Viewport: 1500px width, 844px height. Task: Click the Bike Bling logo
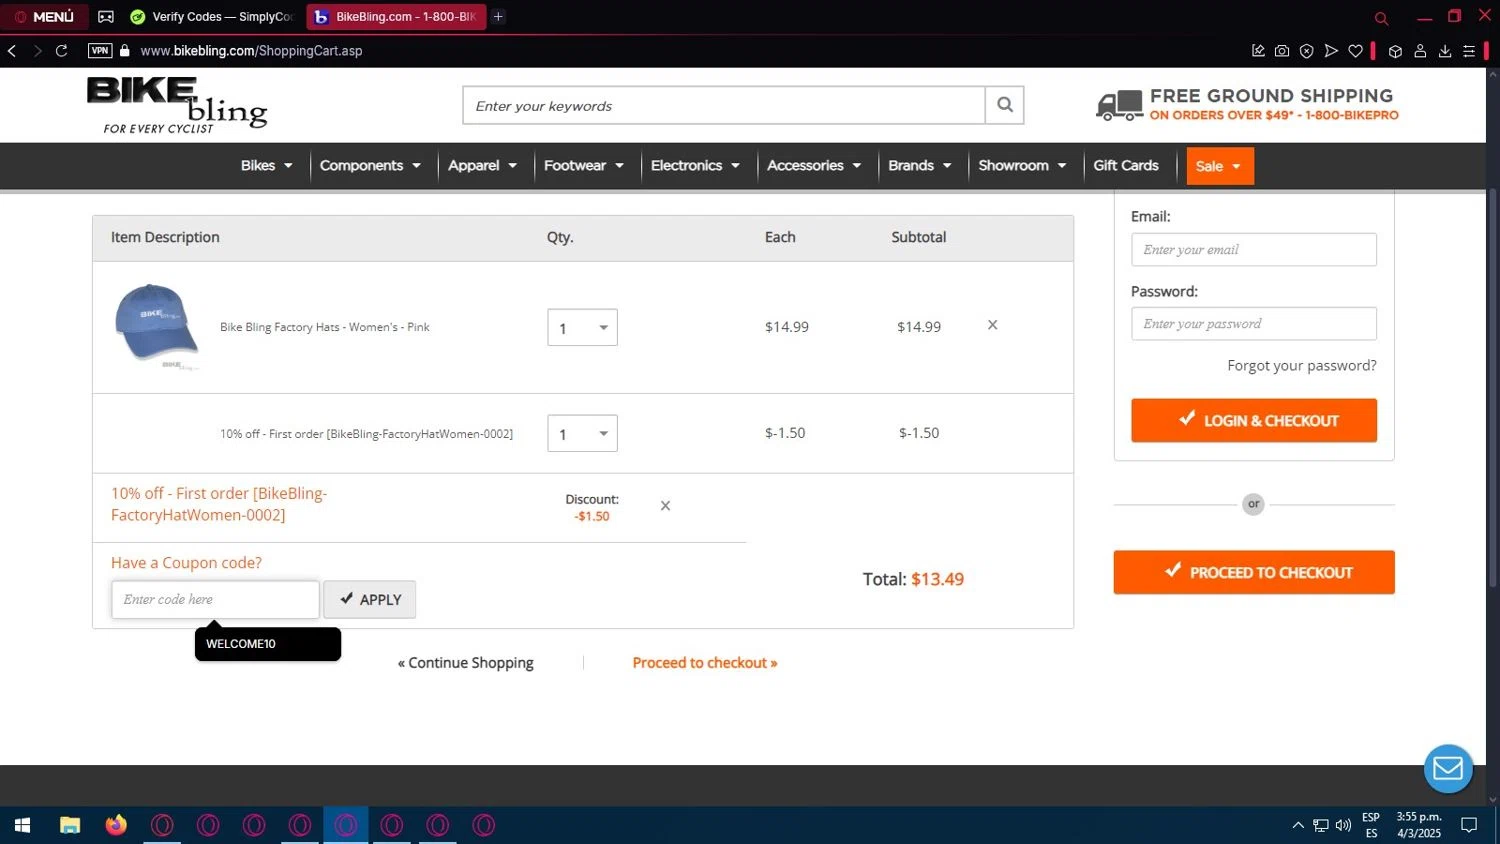point(177,105)
